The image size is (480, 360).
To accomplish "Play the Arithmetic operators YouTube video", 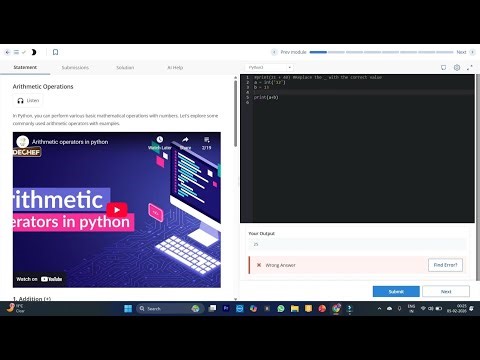I will [117, 210].
